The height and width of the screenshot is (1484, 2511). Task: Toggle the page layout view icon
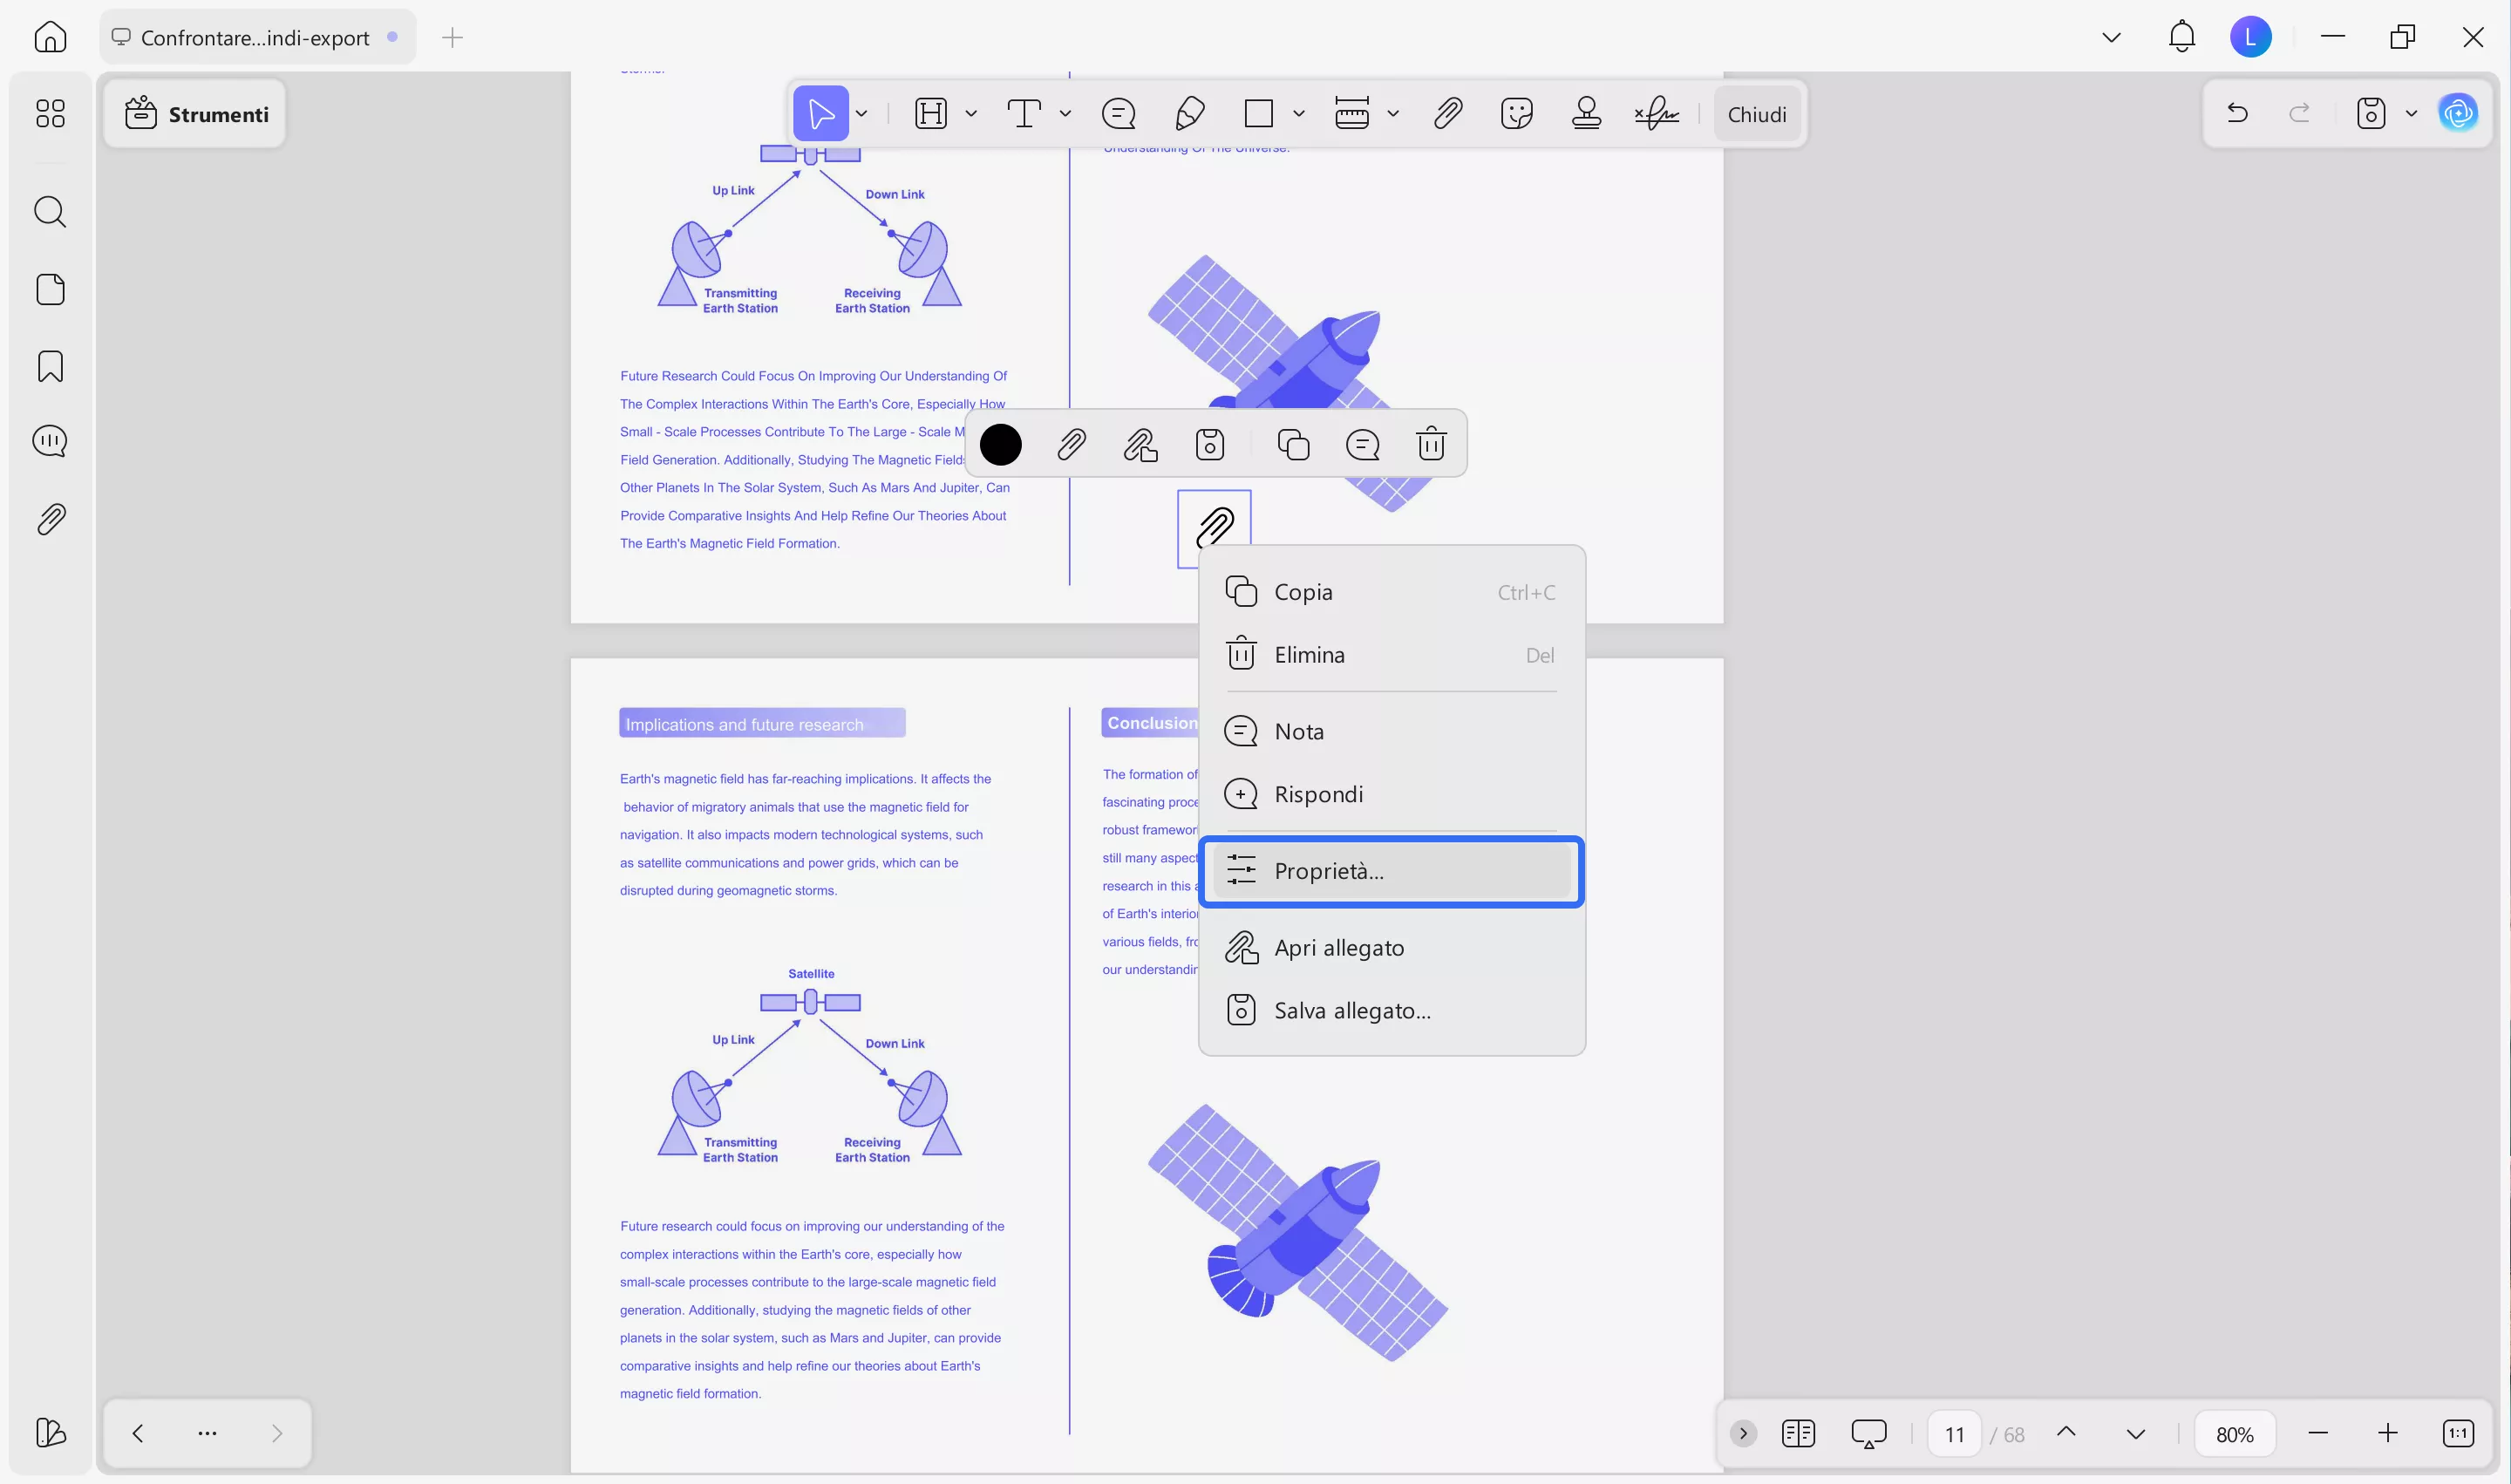tap(1798, 1433)
